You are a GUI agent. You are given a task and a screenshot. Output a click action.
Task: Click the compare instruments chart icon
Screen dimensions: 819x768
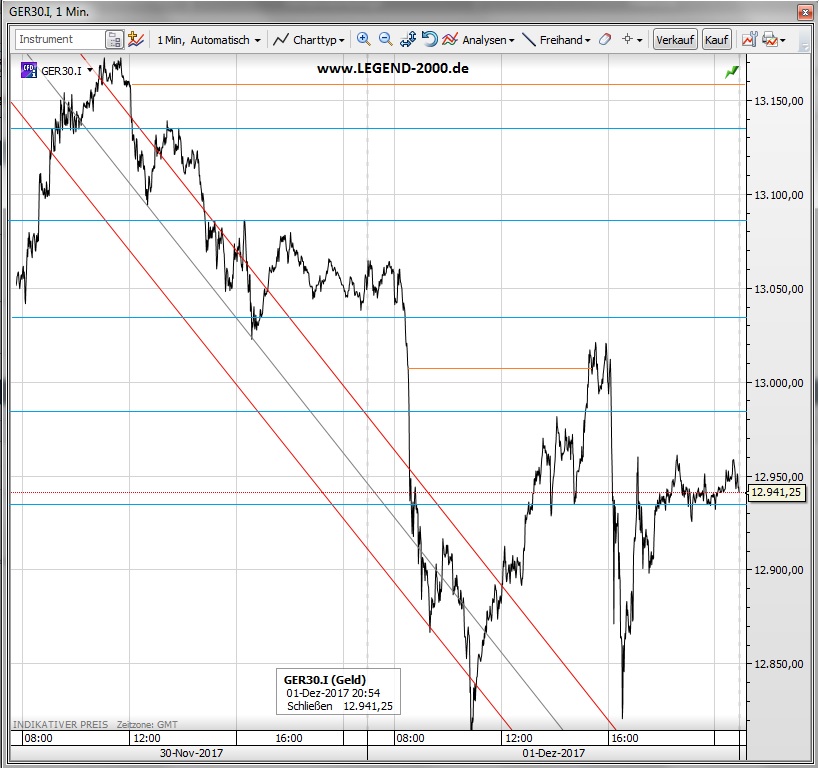(x=138, y=40)
